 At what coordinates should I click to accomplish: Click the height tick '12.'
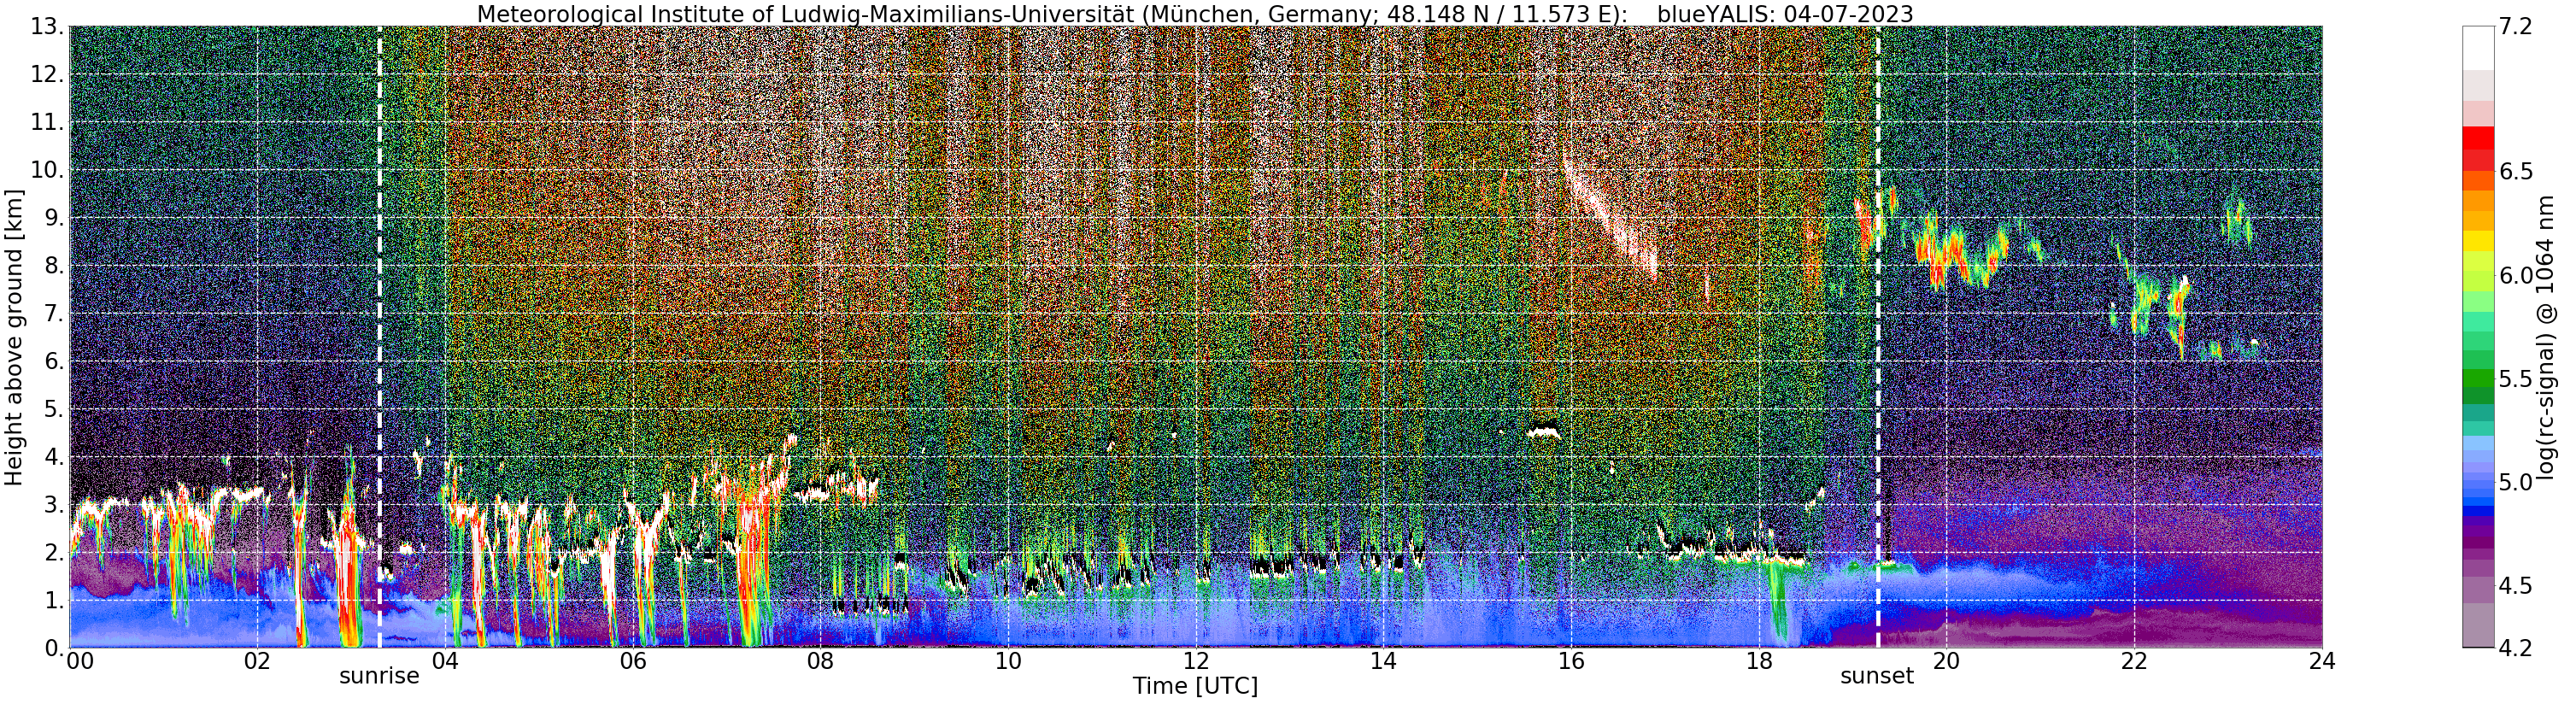click(48, 75)
